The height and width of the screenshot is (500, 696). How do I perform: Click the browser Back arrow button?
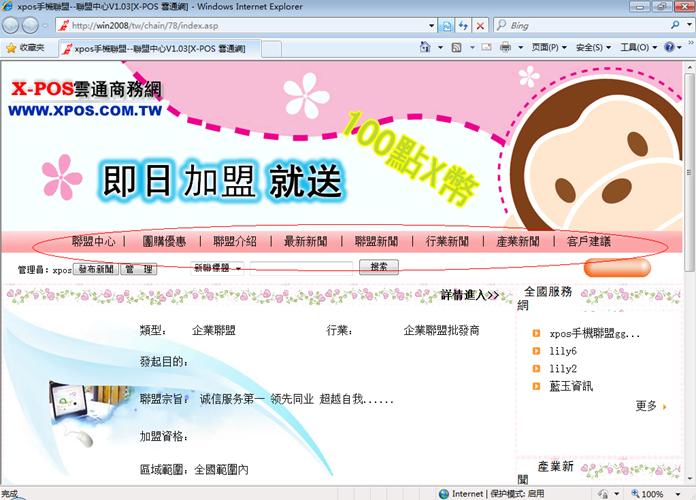pos(15,23)
